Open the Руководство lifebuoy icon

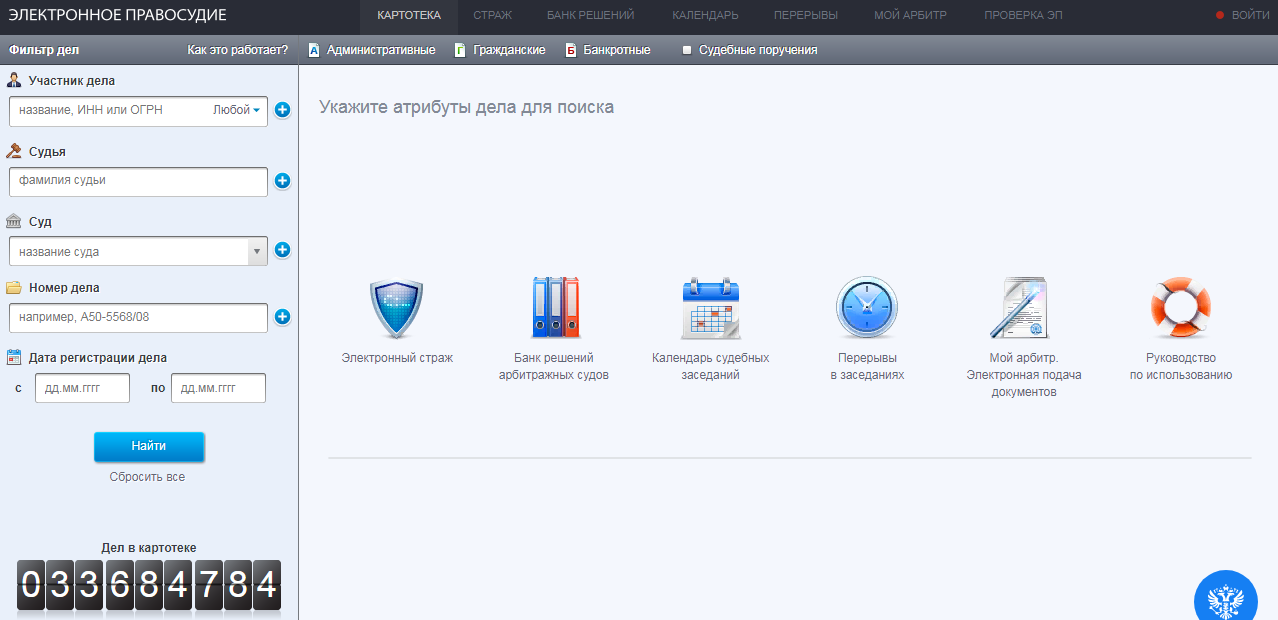[1180, 308]
